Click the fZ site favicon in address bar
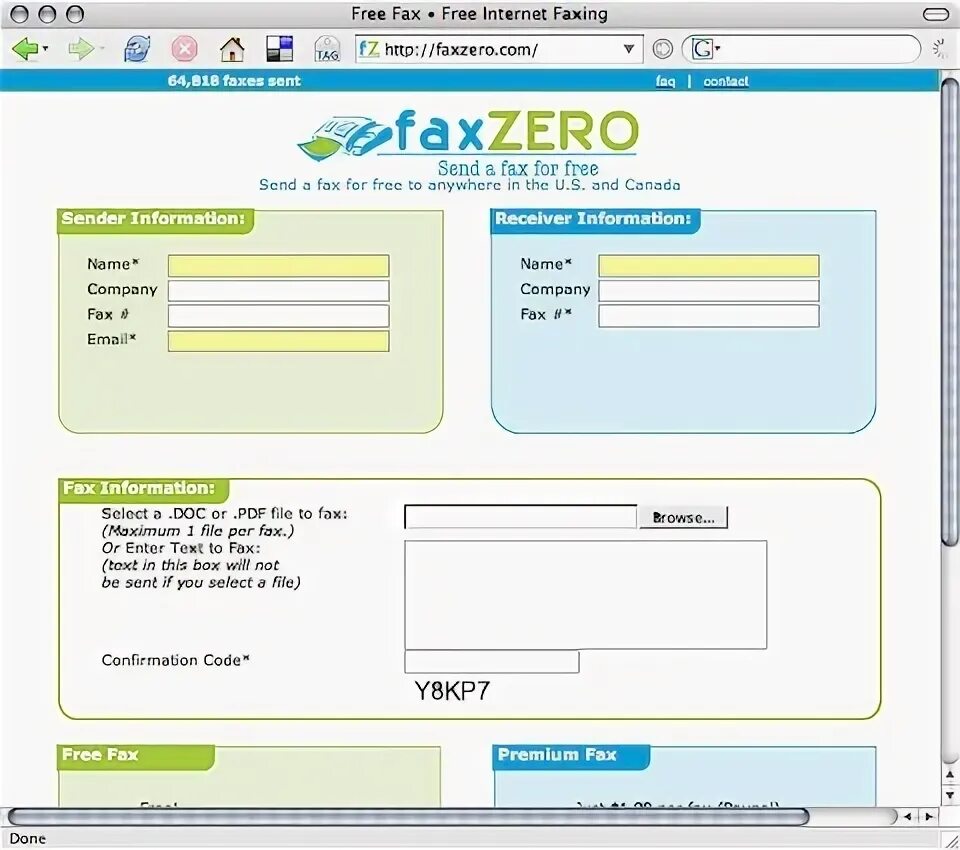 click(369, 49)
